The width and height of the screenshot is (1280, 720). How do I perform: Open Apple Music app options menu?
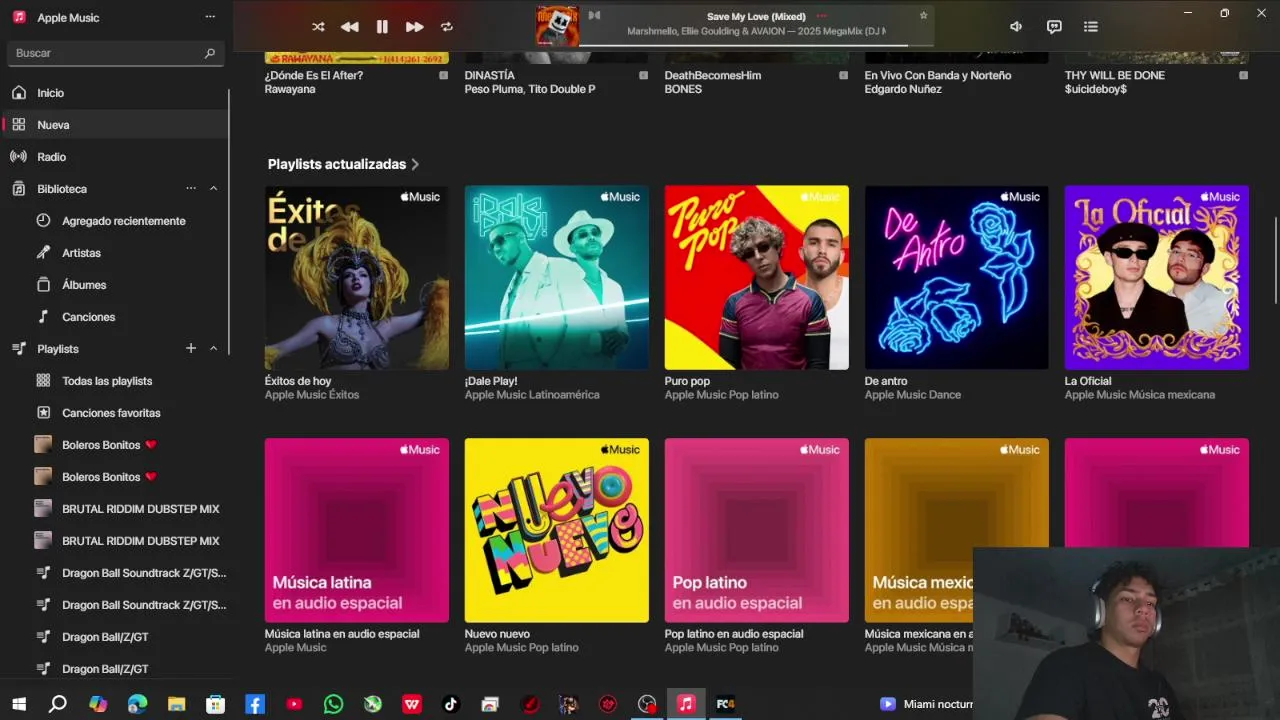tap(210, 17)
